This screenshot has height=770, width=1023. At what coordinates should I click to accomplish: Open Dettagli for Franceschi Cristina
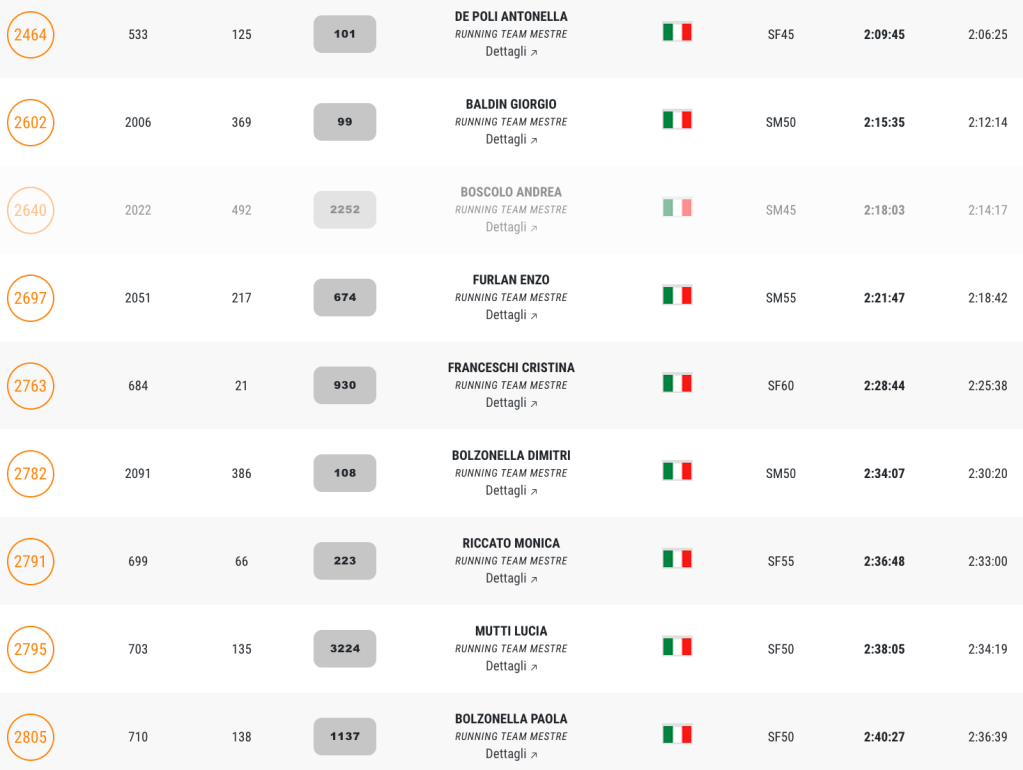tap(511, 403)
